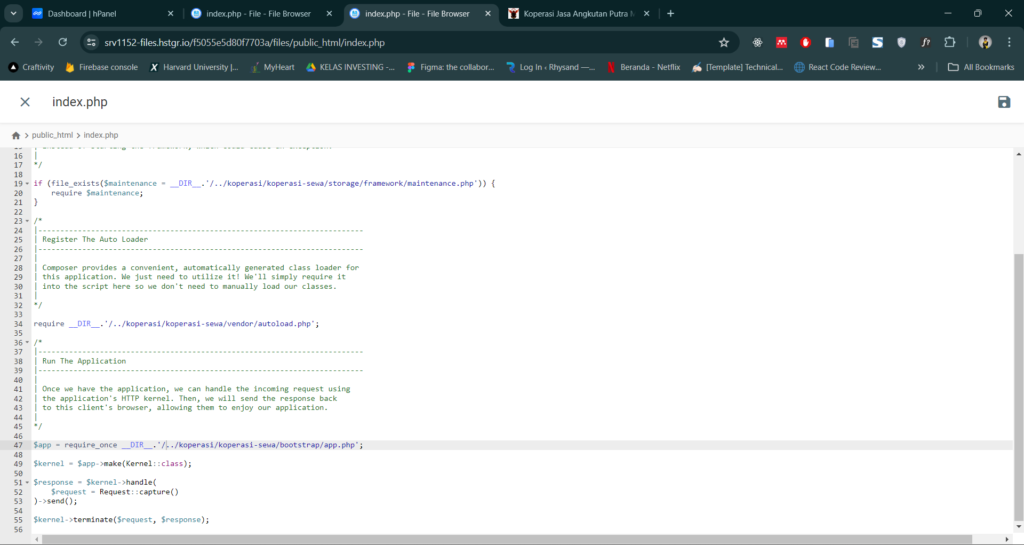
Task: Click 'require $maintenance;' on line 20
Action: pyautogui.click(x=97, y=193)
